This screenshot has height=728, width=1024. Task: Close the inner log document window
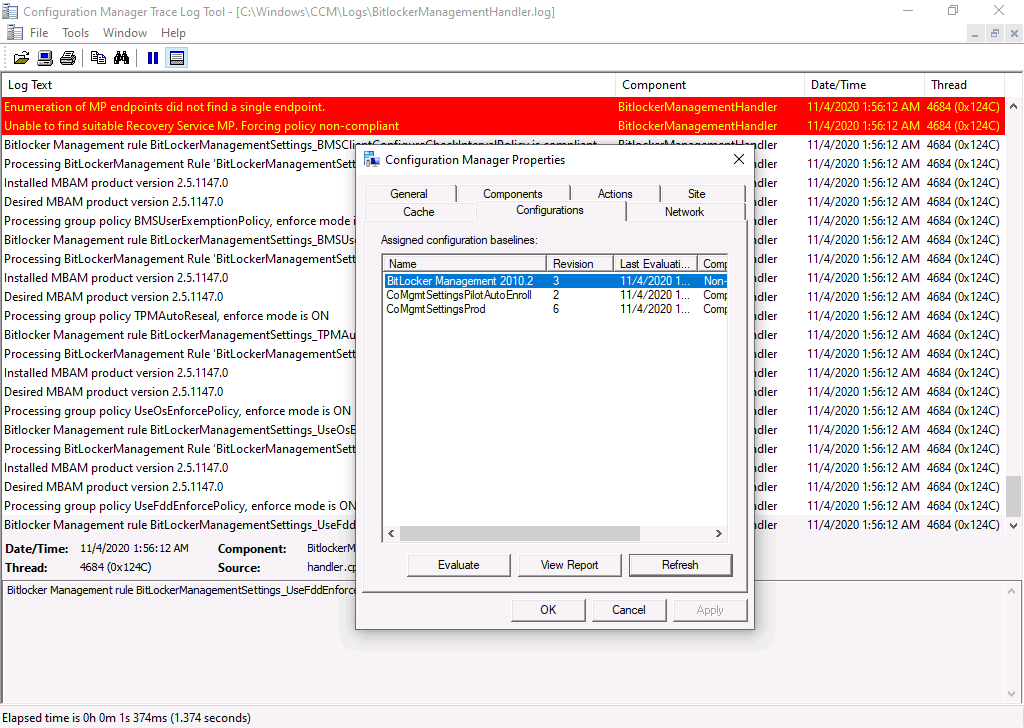[x=1014, y=33]
